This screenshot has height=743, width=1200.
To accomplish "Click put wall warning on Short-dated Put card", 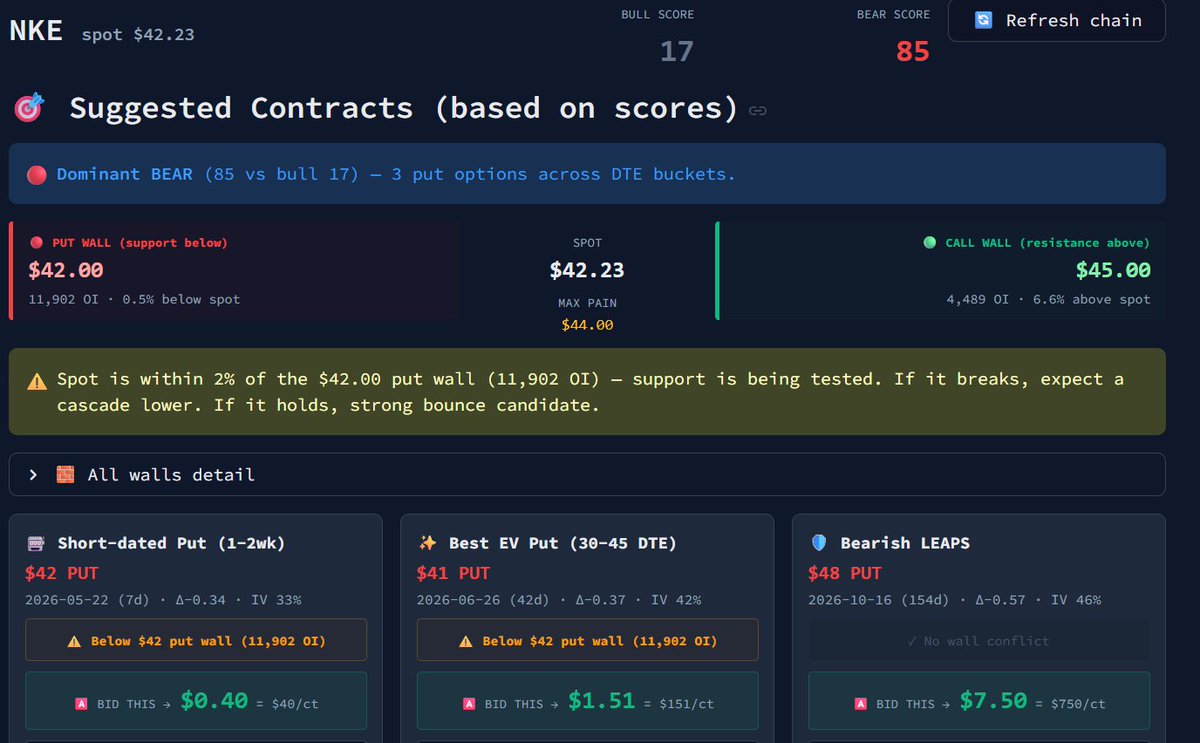I will tap(196, 640).
